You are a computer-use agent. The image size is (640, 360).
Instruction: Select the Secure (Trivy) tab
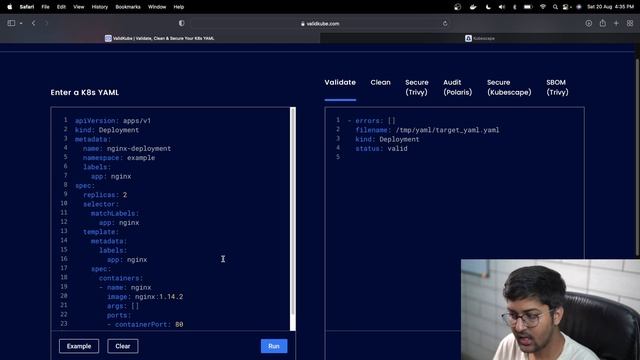(x=417, y=87)
